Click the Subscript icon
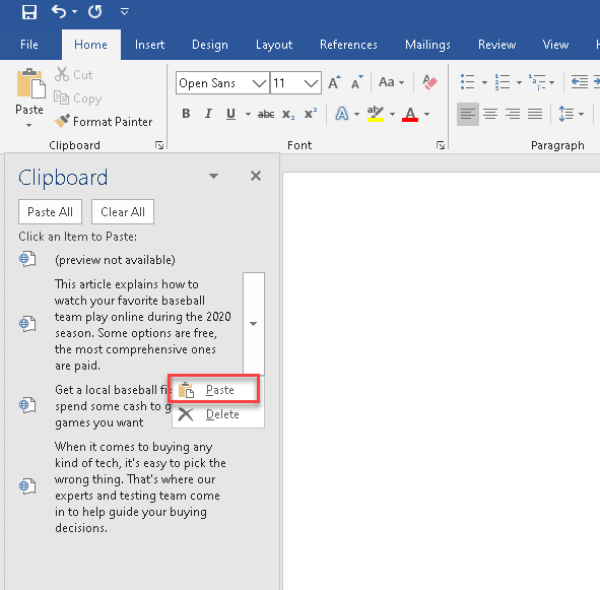600x590 pixels. (288, 114)
